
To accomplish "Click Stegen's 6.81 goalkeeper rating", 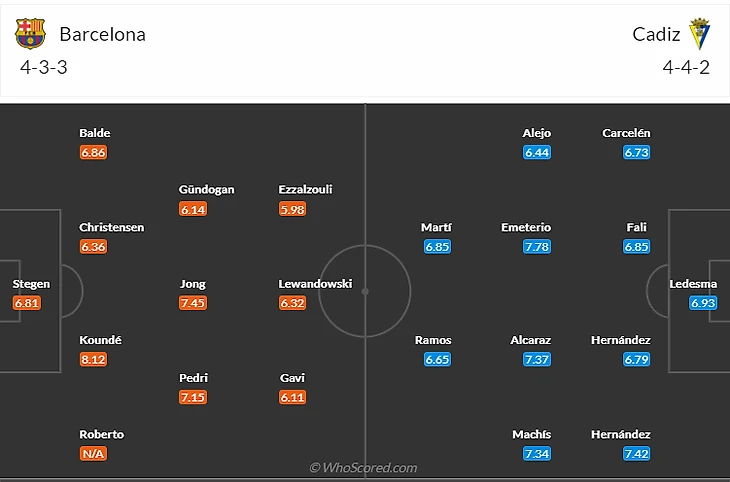I will 27,303.
